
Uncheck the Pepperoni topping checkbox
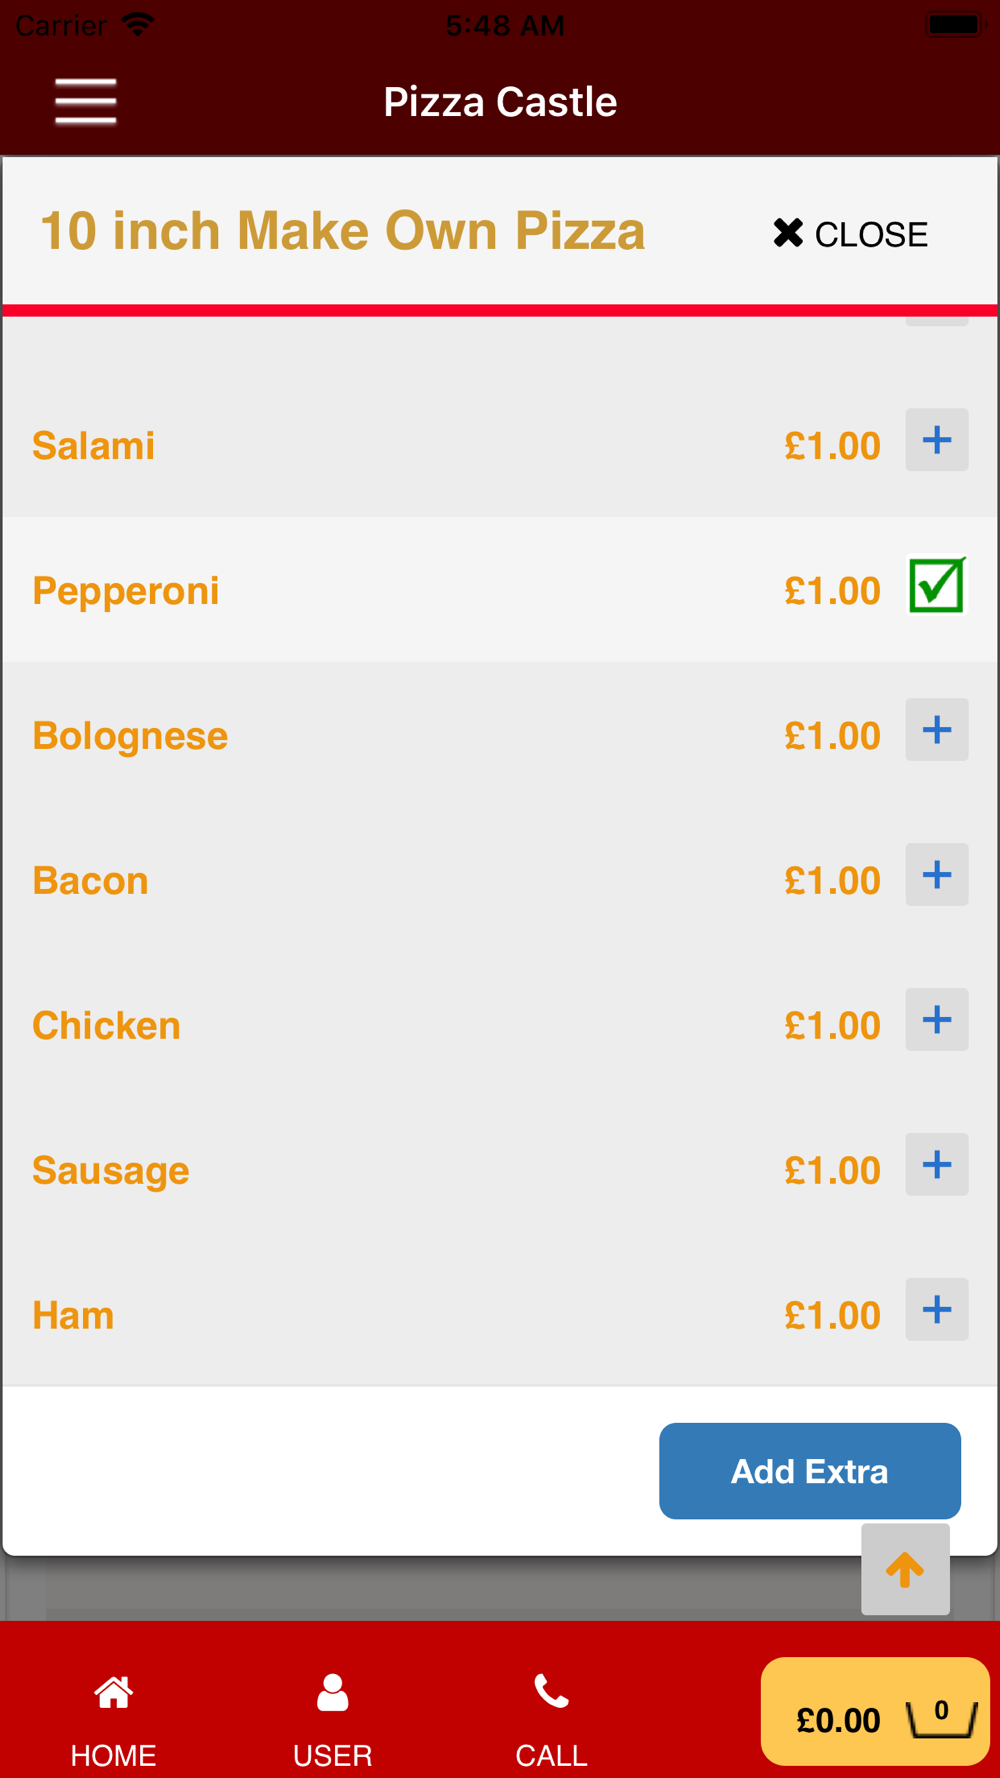point(936,586)
